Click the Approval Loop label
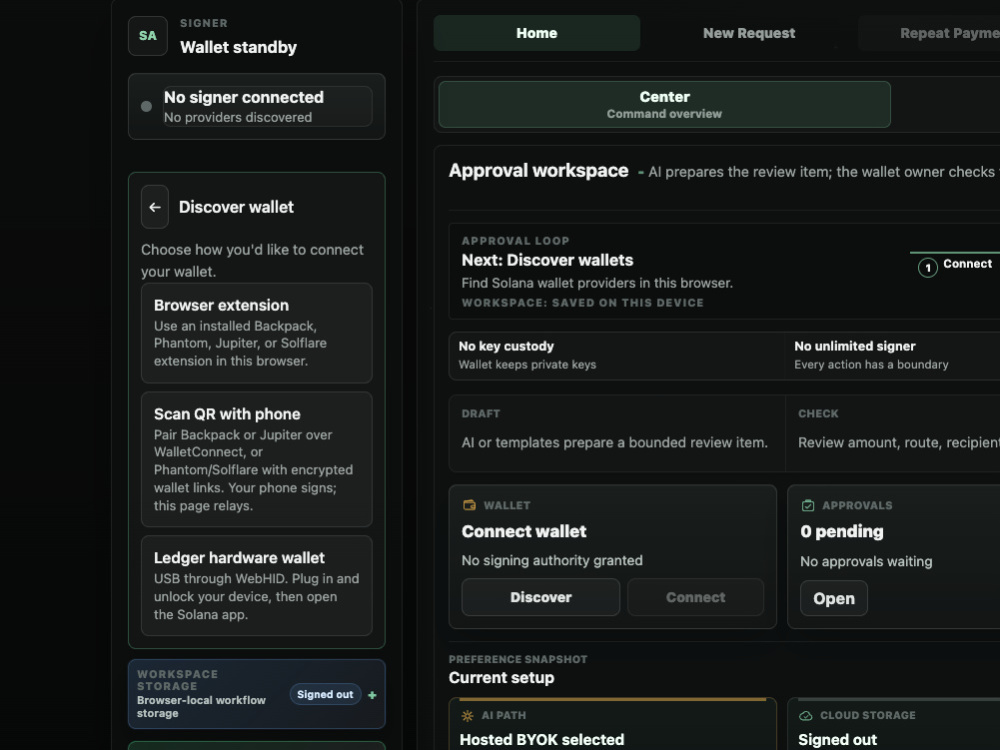 pyautogui.click(x=515, y=241)
